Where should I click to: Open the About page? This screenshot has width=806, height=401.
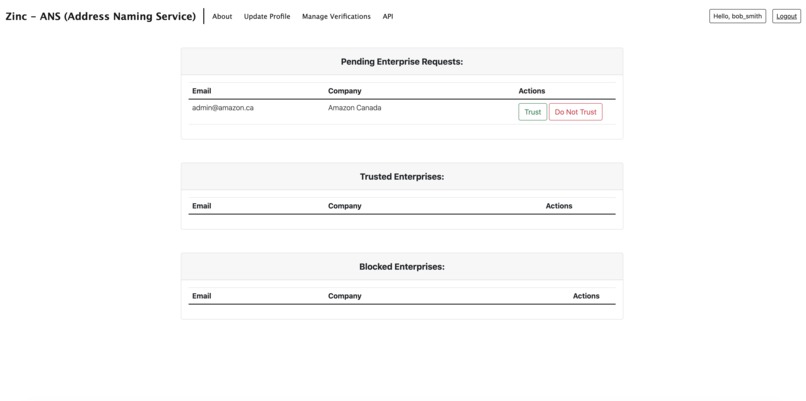[x=222, y=16]
